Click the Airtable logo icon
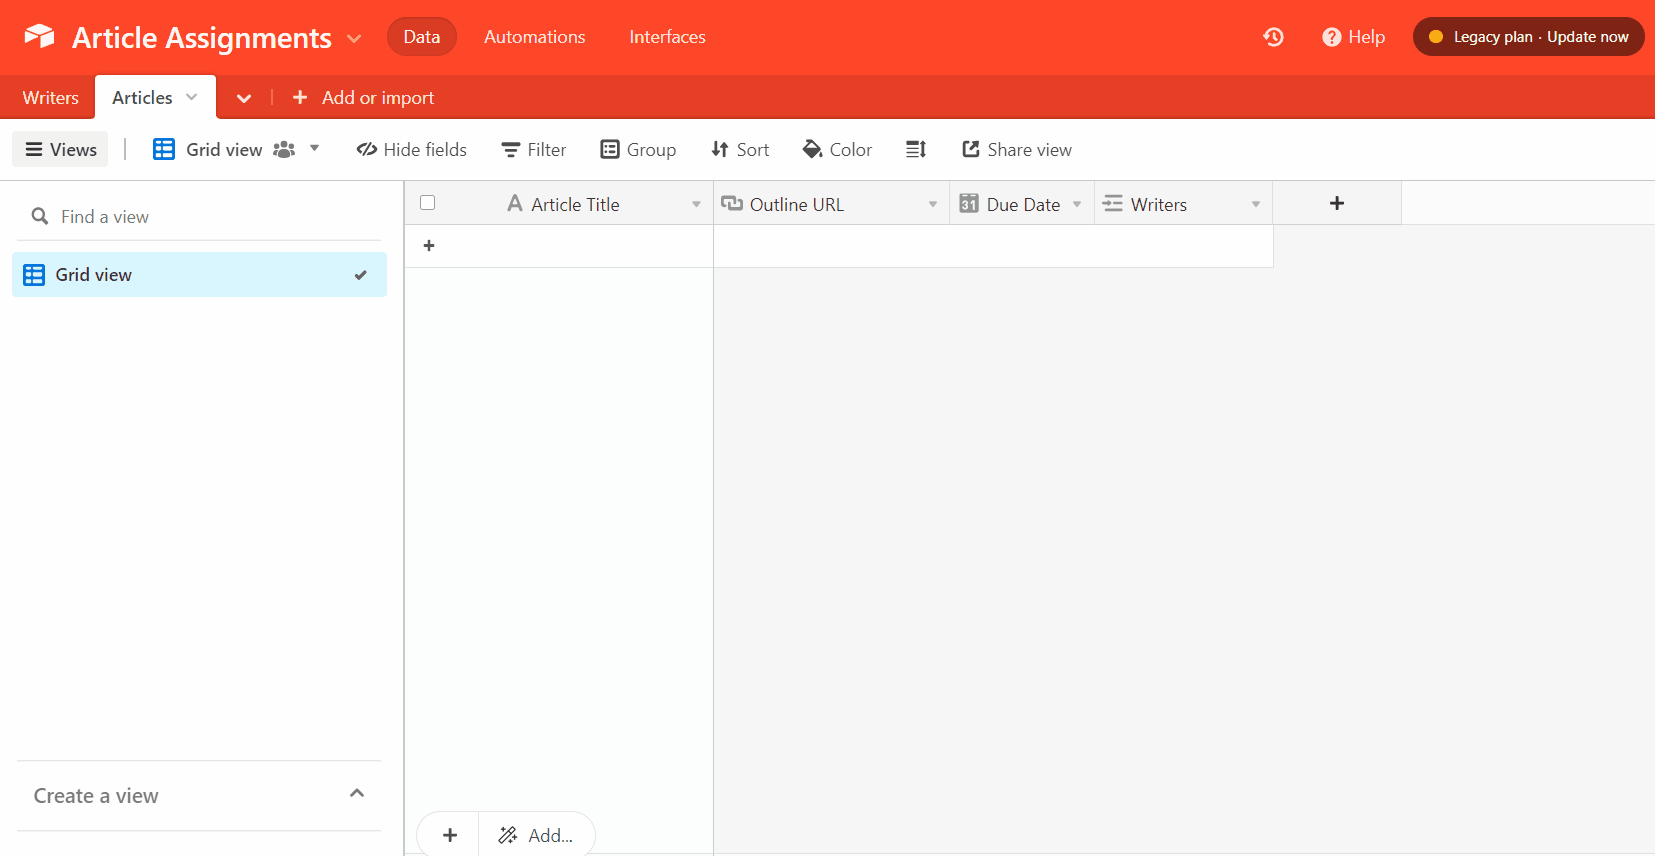This screenshot has height=856, width=1655. tap(39, 37)
